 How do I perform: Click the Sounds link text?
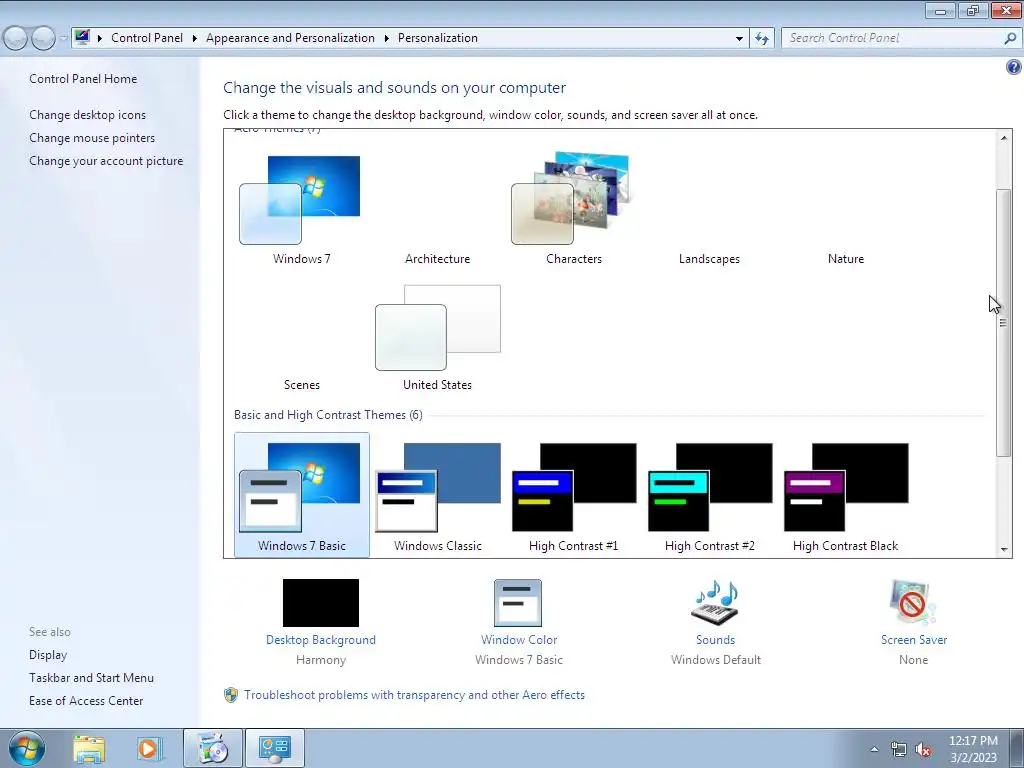[x=715, y=640]
